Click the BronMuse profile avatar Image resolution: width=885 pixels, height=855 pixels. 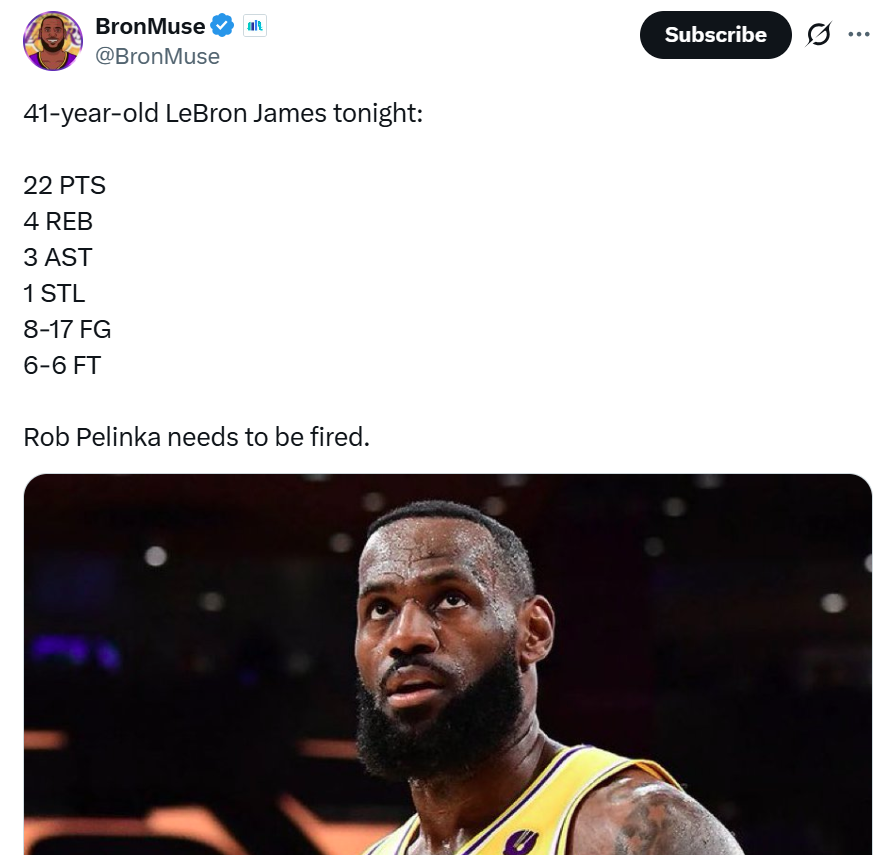click(x=52, y=41)
